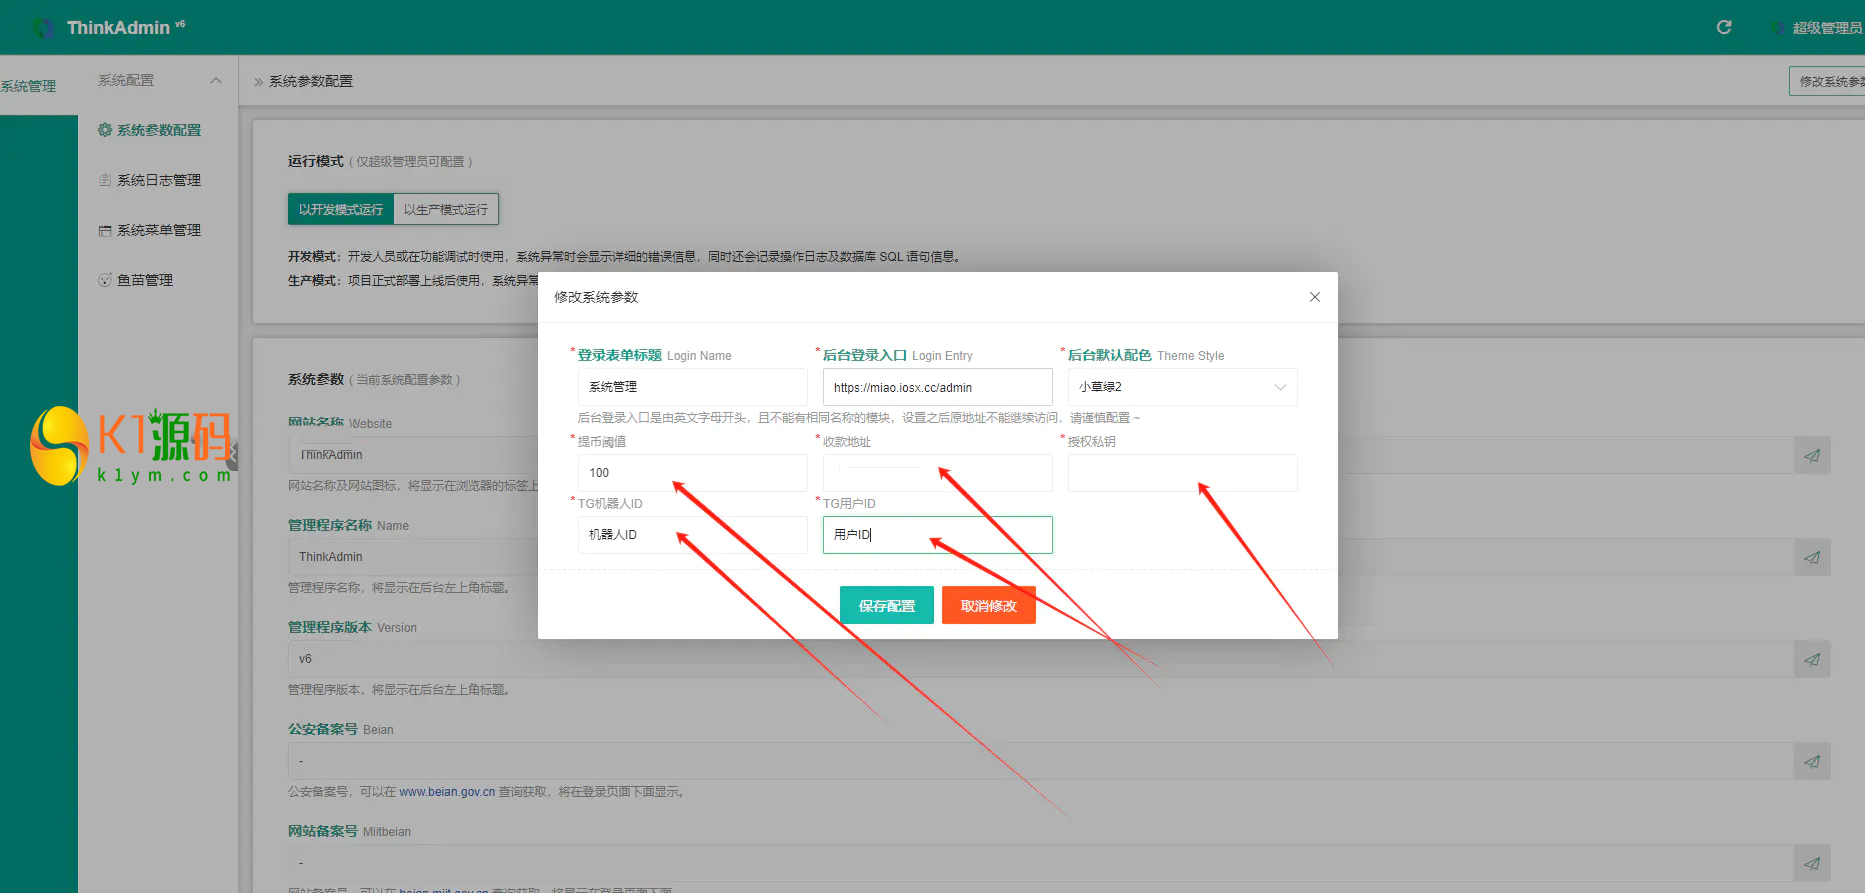The width and height of the screenshot is (1865, 893).
Task: Focus the 后台登录入口 input field
Action: (938, 387)
